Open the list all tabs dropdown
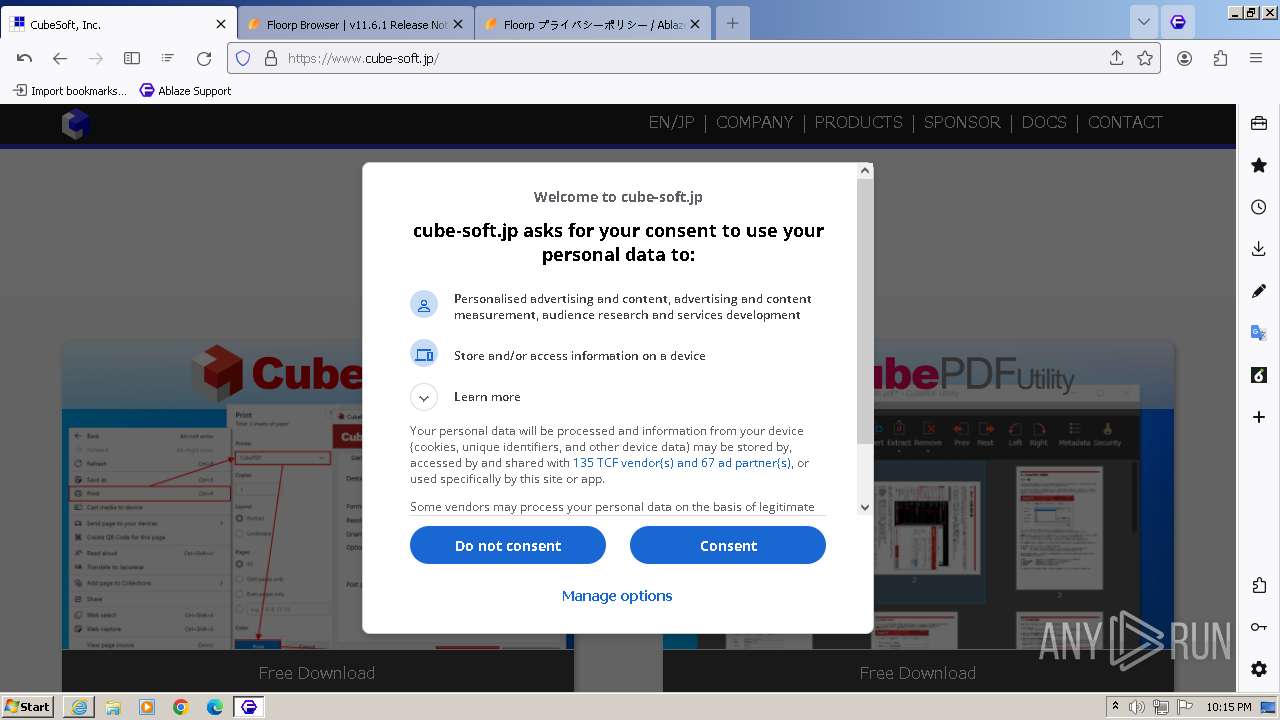The image size is (1280, 720). (1144, 22)
